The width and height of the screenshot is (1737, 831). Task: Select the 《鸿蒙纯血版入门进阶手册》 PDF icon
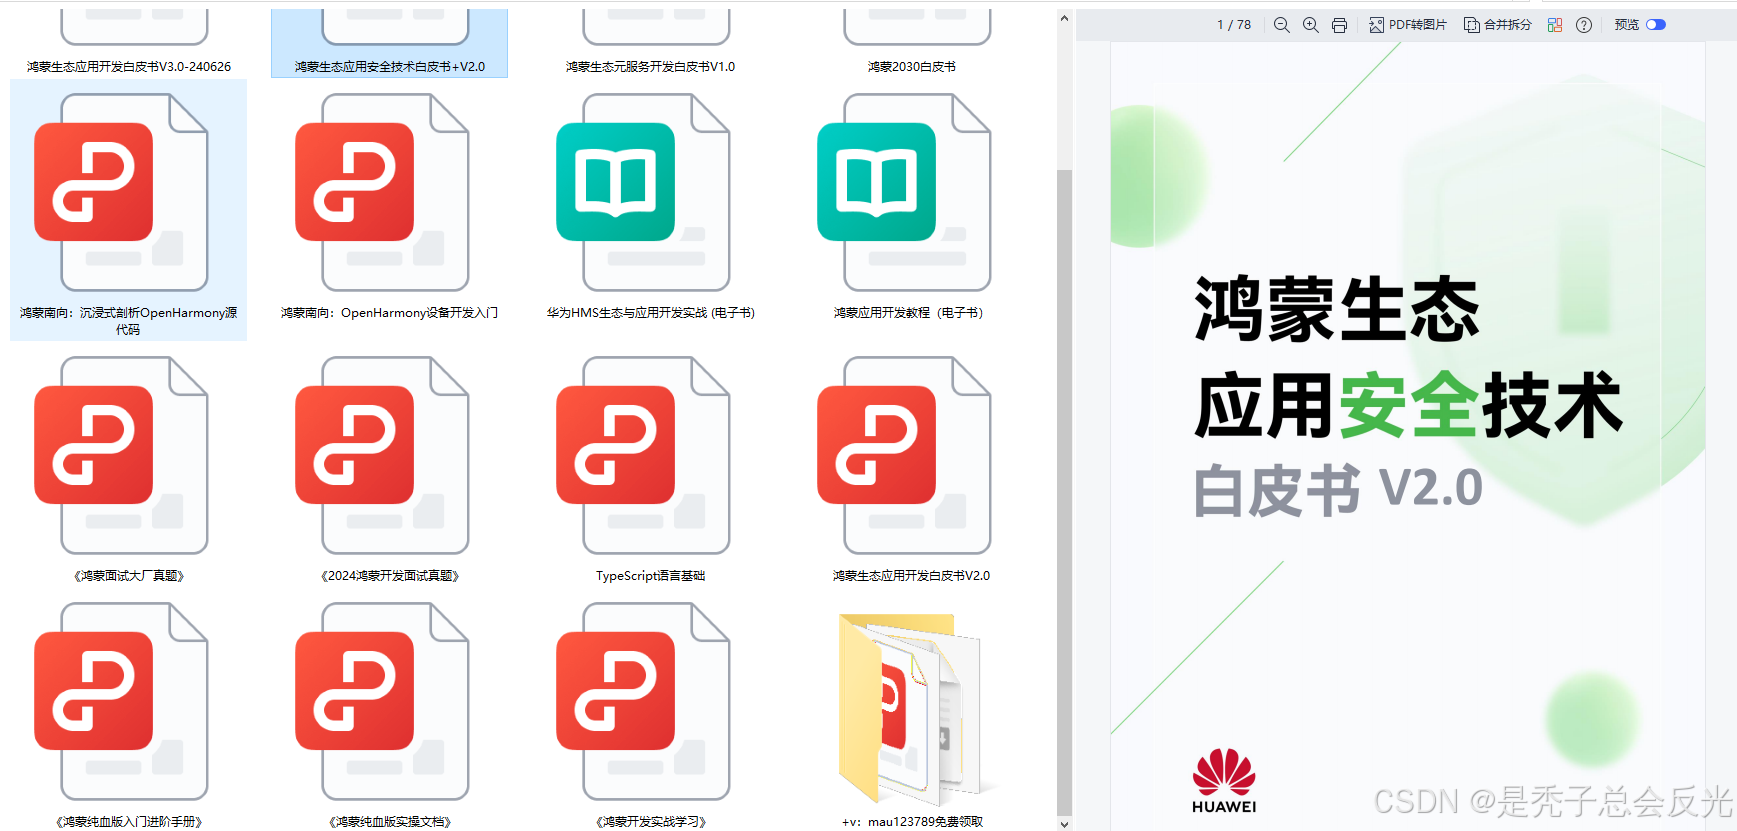(121, 701)
